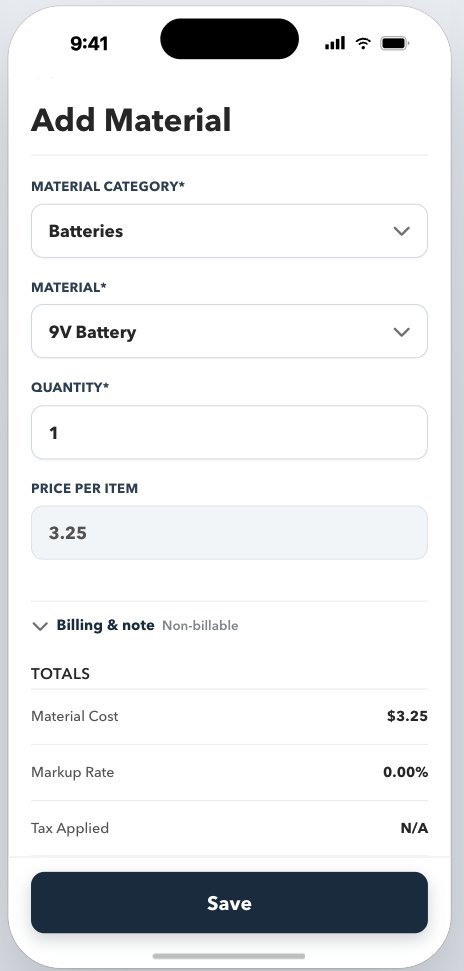Tap the 9:41 clock in status bar
This screenshot has height=971, width=464.
[x=89, y=43]
